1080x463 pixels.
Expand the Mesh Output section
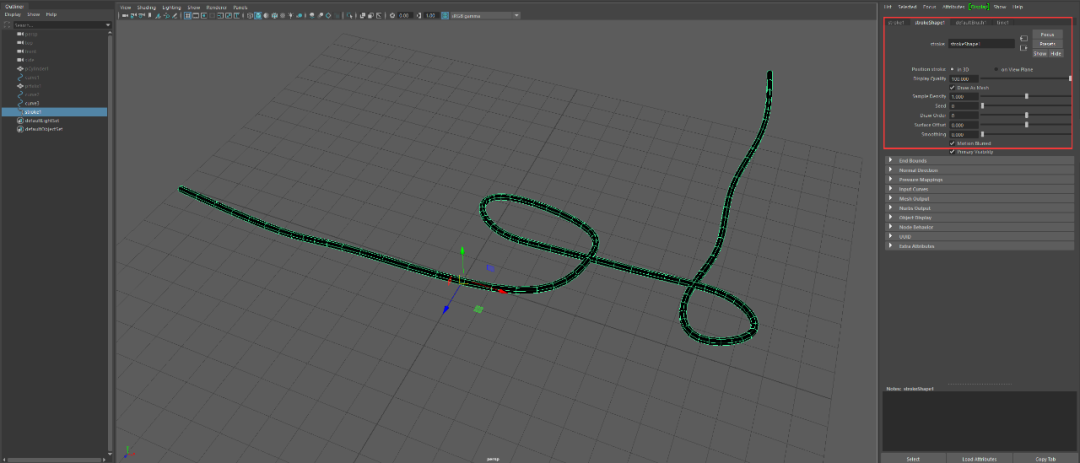point(978,198)
